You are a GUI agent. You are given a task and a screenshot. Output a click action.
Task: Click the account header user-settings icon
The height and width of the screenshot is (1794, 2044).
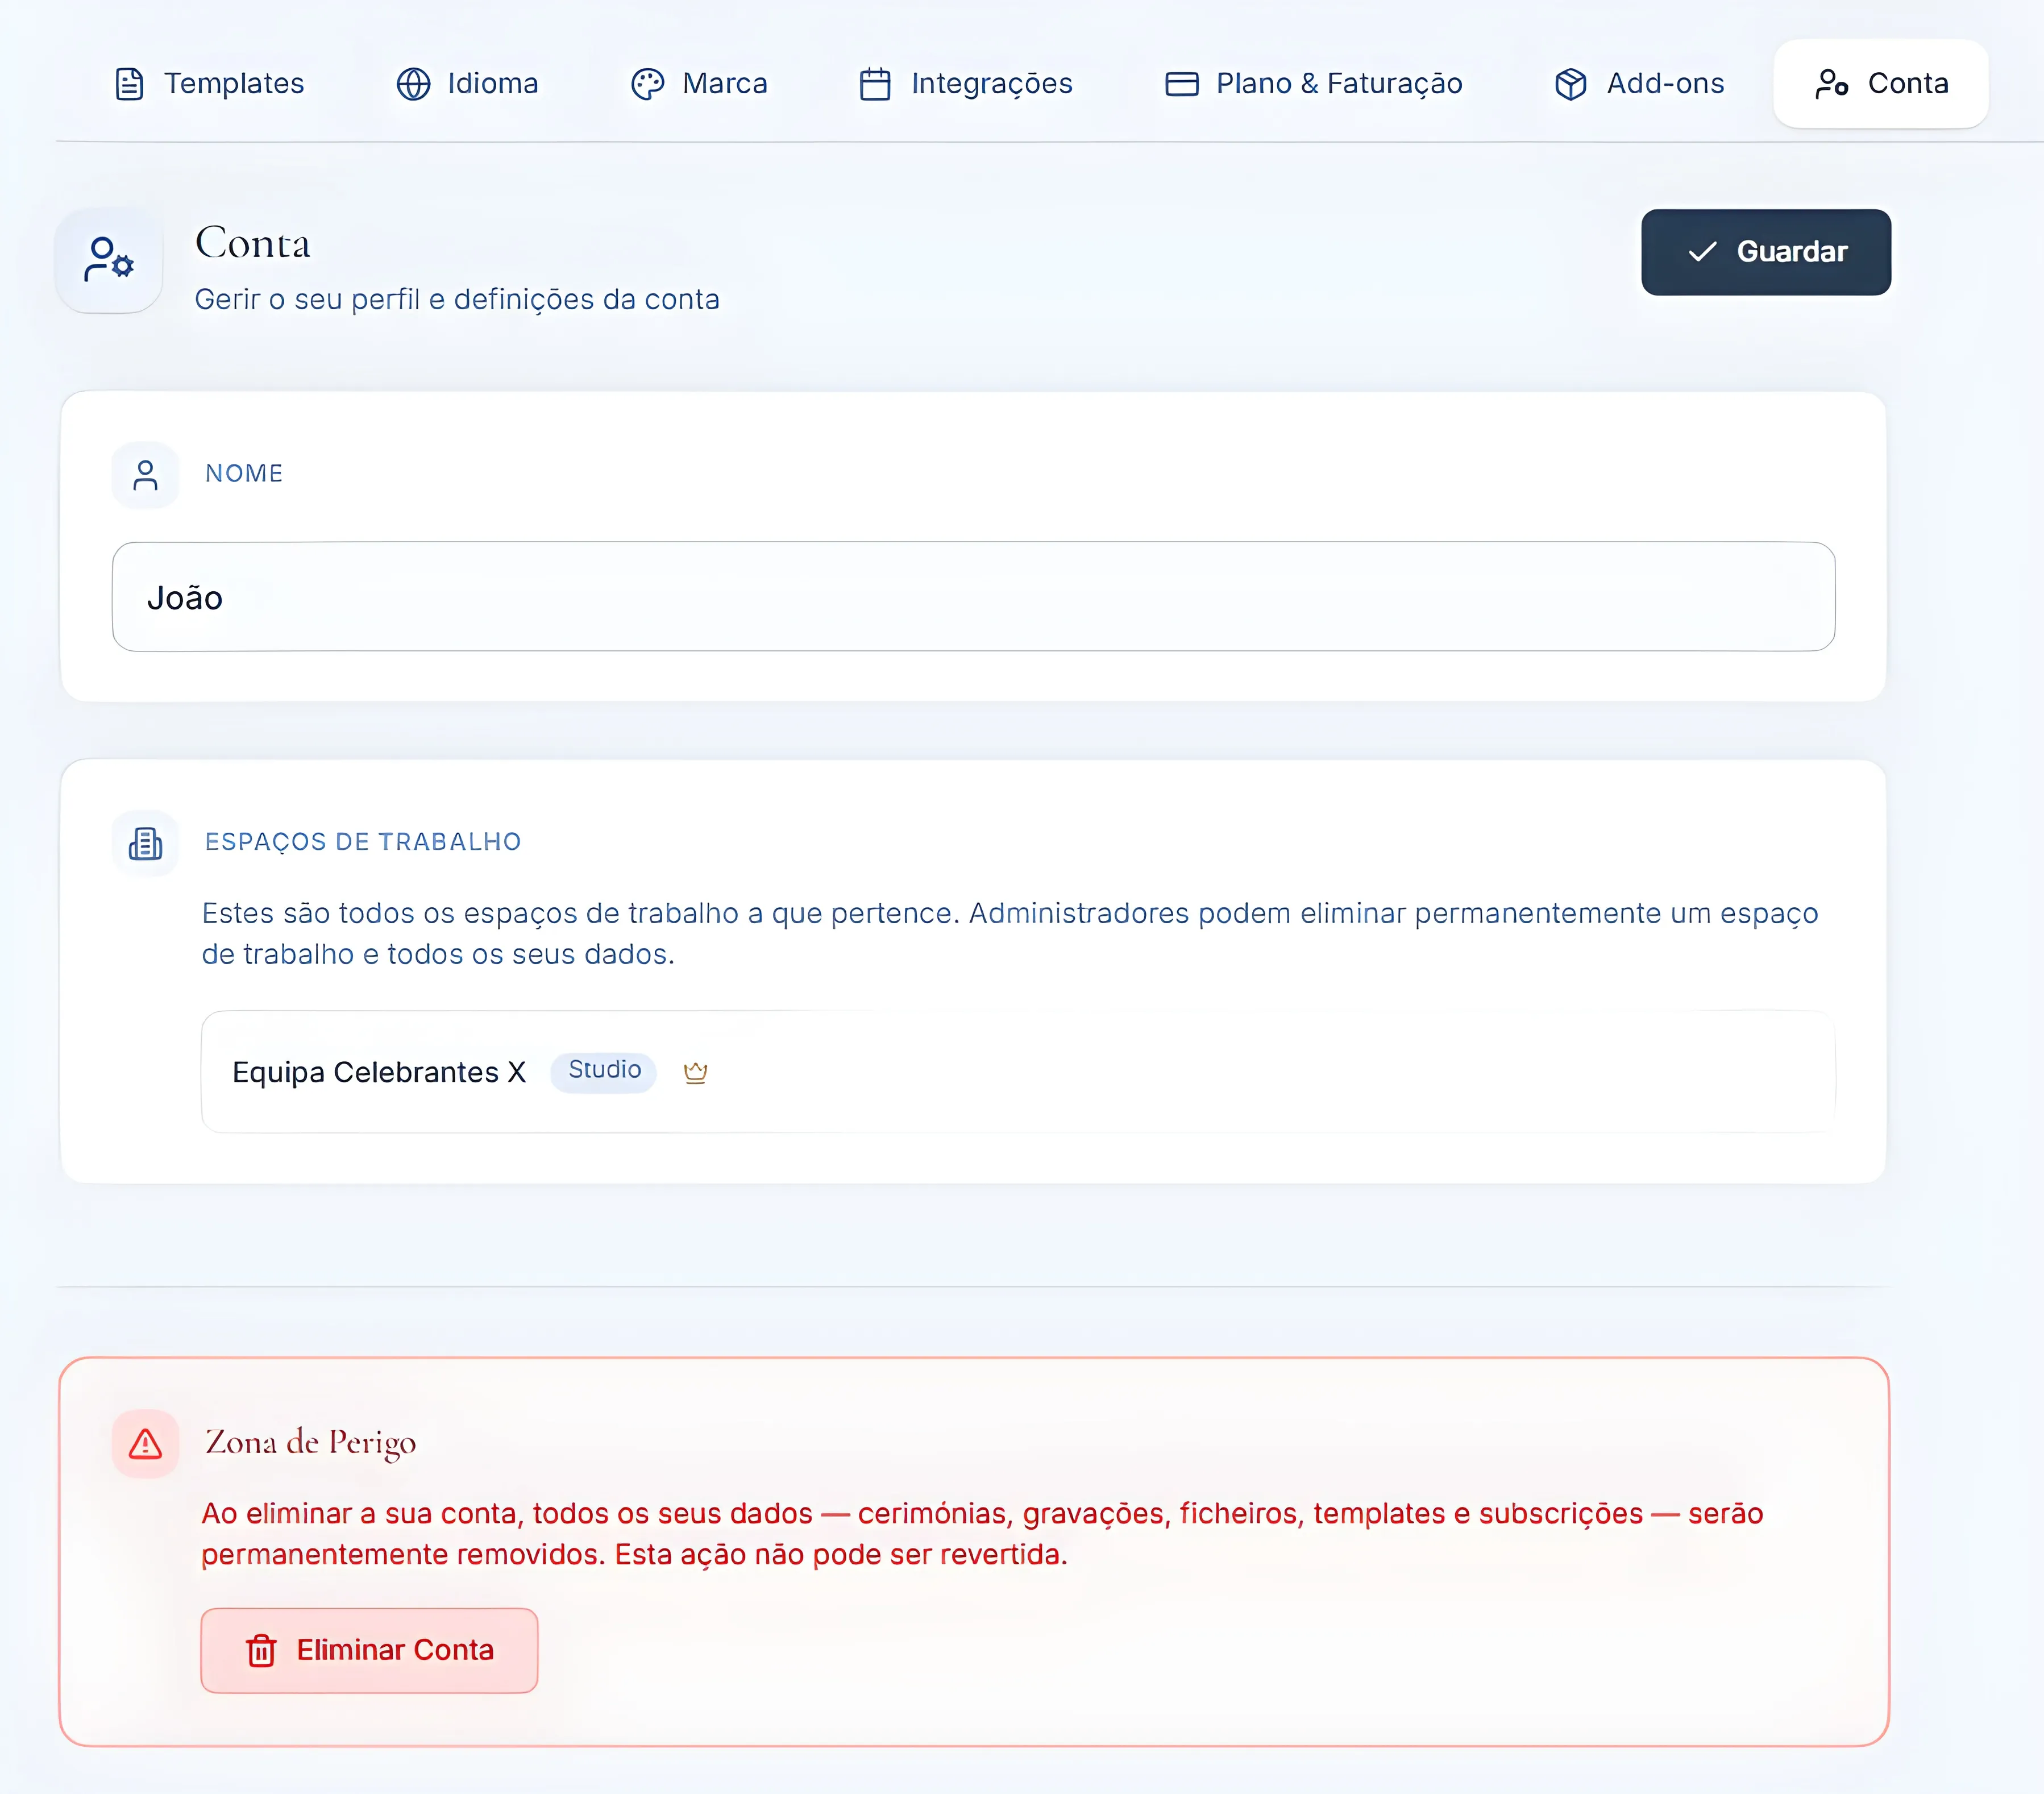[109, 260]
